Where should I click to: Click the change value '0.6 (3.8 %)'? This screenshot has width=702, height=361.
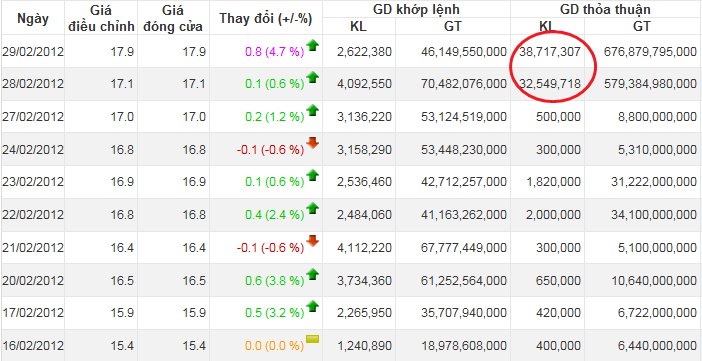click(x=274, y=281)
